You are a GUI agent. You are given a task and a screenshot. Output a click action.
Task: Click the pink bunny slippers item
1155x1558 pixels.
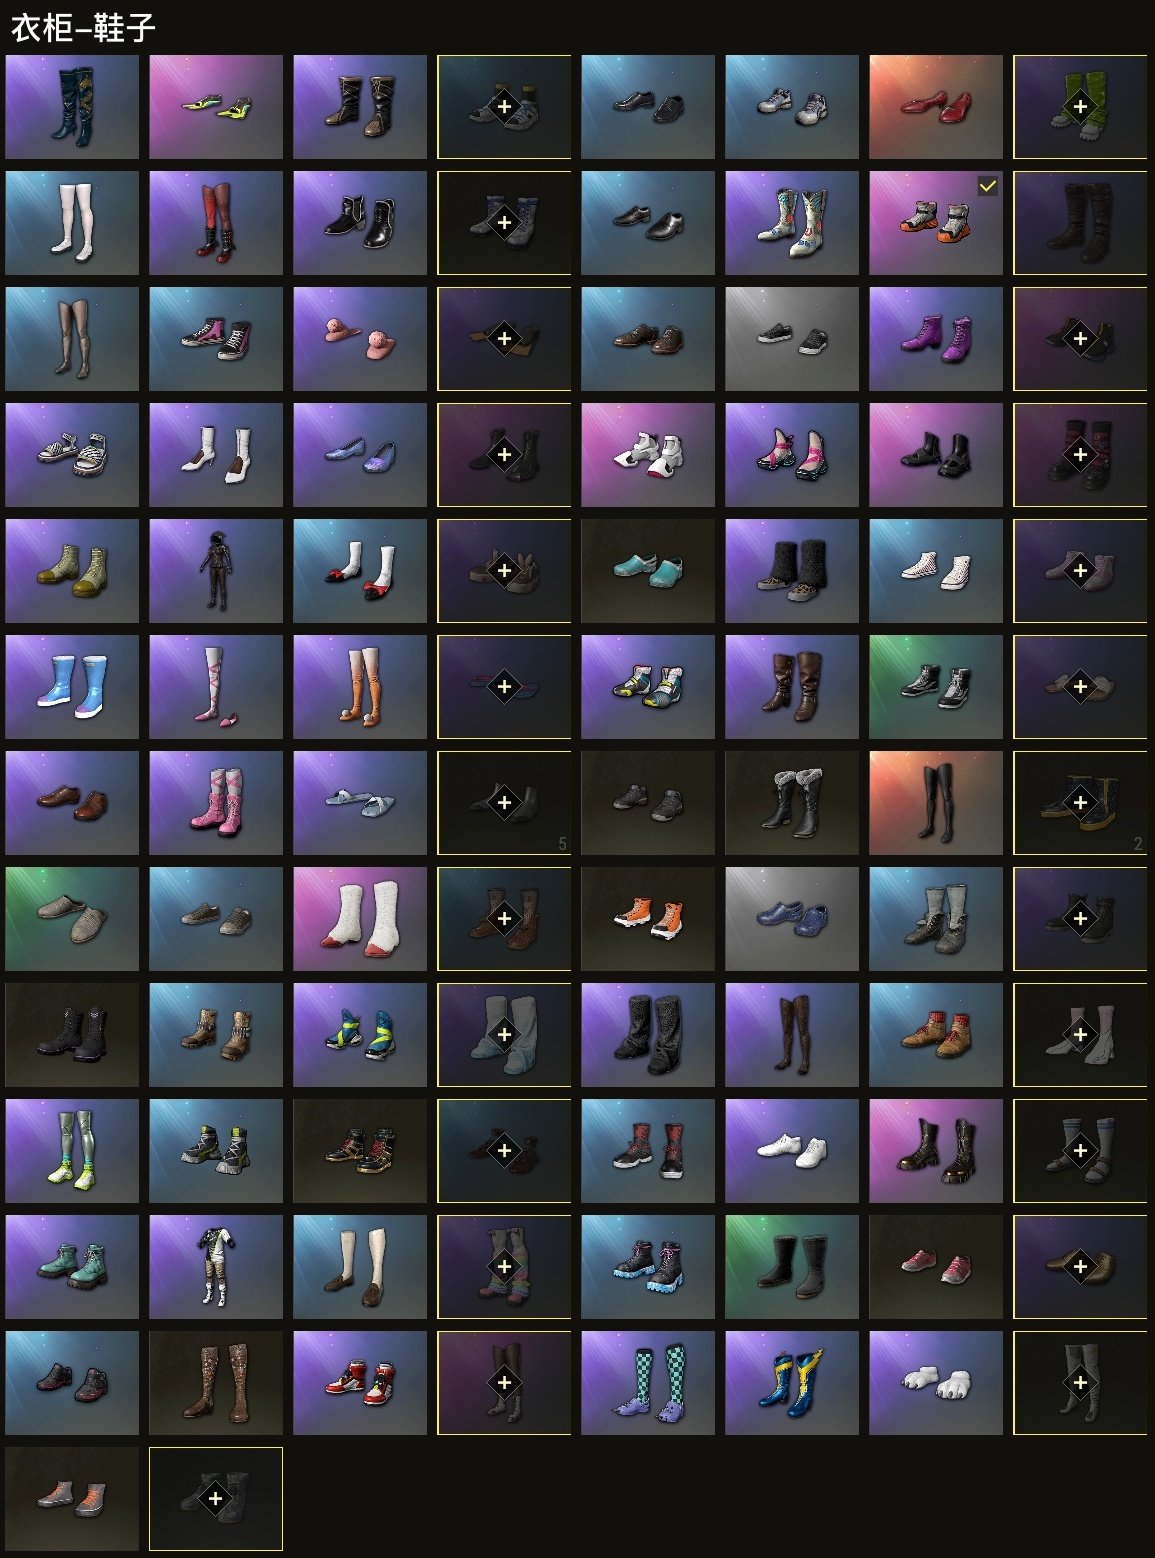[360, 339]
